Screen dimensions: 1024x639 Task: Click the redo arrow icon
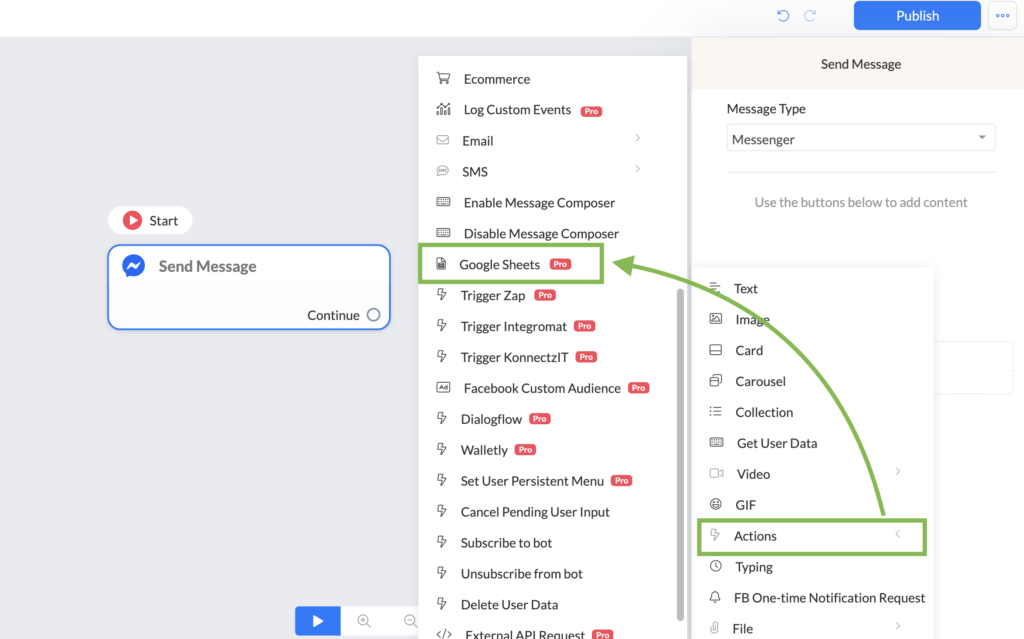click(810, 16)
